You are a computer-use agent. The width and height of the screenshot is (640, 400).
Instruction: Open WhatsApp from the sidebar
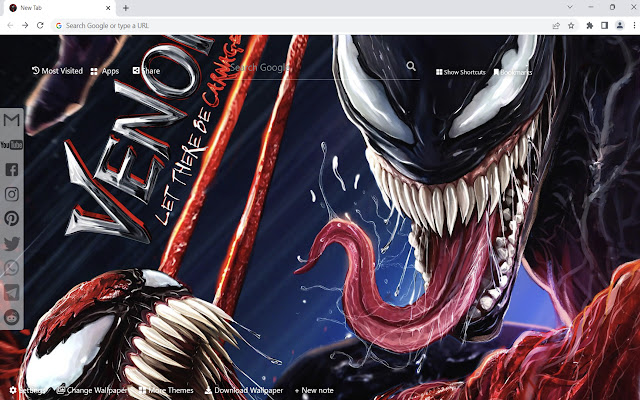click(x=11, y=268)
